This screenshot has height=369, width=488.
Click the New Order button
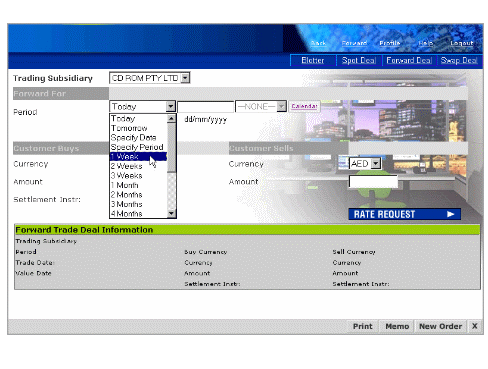point(440,326)
